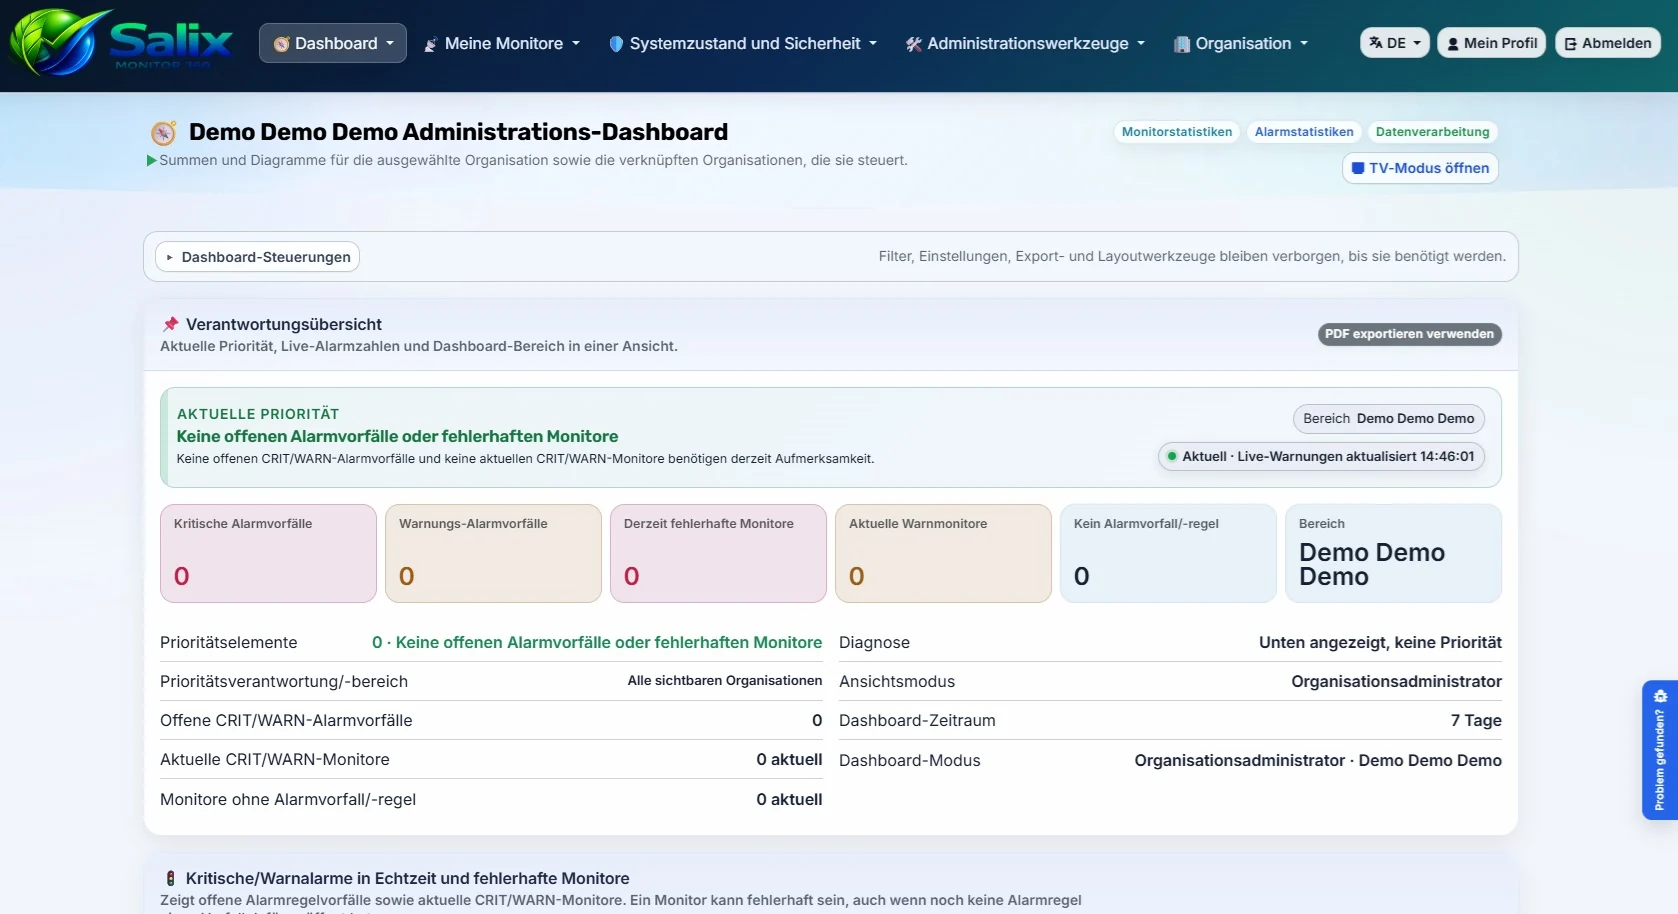Open the Dashboard dropdown menu
This screenshot has width=1678, height=914.
pos(333,43)
